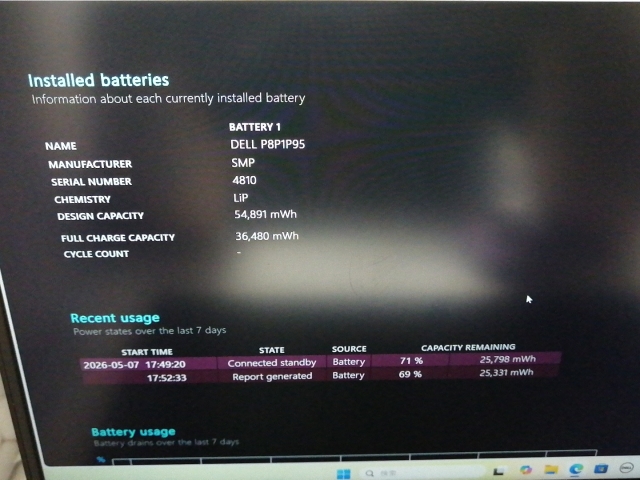Image resolution: width=640 pixels, height=480 pixels.
Task: Click the Battery usage heading
Action: (x=133, y=432)
